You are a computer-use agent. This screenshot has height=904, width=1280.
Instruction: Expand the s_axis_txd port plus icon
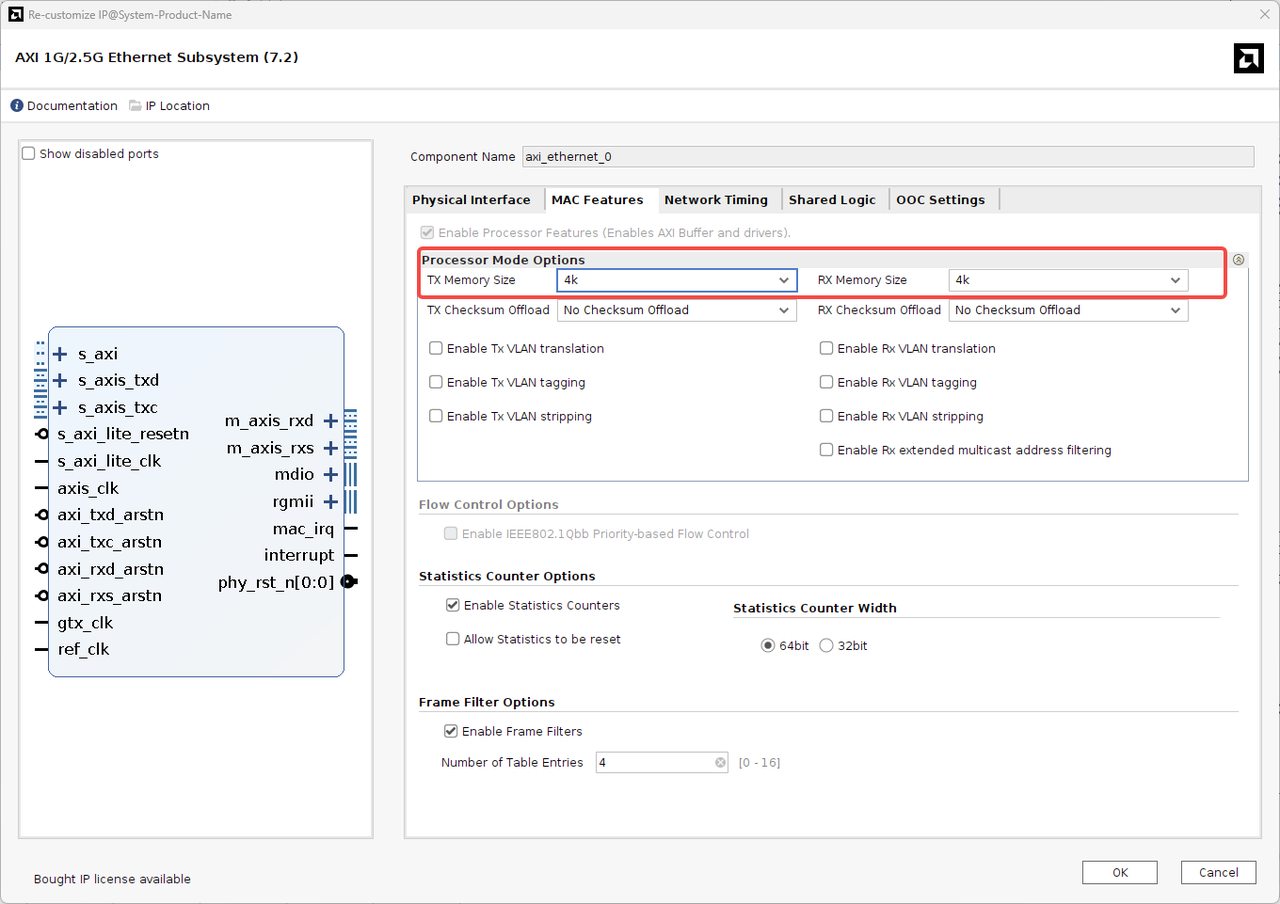[x=60, y=381]
